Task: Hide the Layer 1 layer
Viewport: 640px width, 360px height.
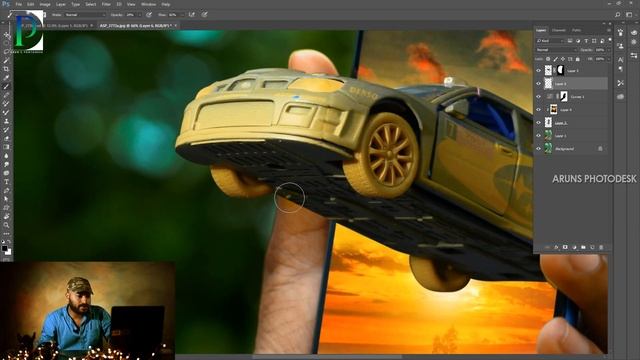Action: click(538, 136)
